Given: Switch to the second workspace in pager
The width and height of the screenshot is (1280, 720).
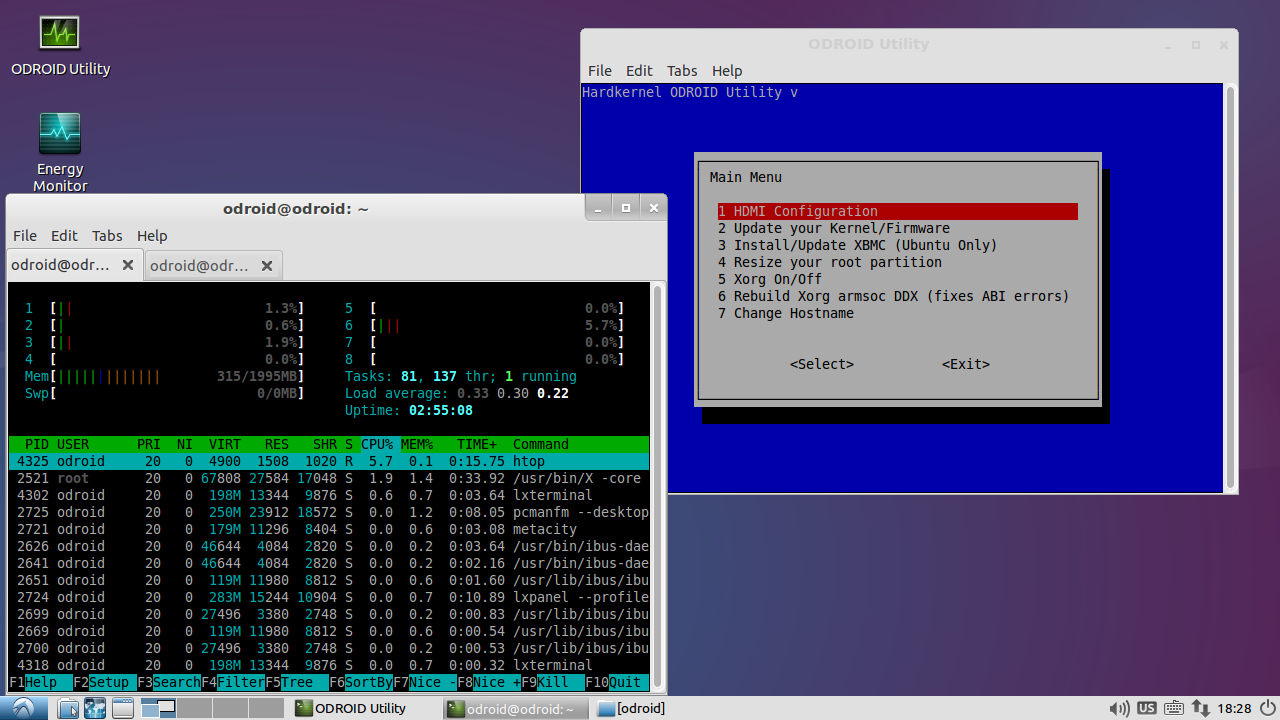Looking at the screenshot, I should pyautogui.click(x=193, y=708).
